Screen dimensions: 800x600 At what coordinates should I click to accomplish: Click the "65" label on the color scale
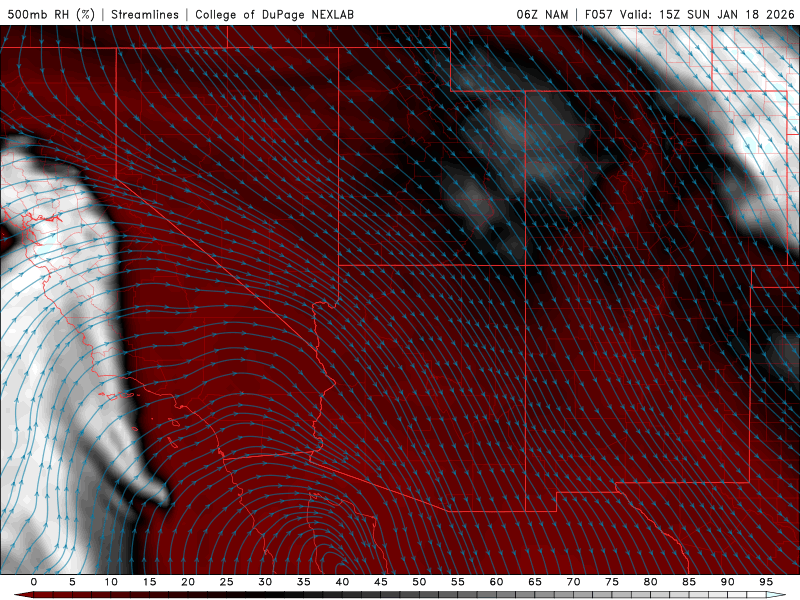click(x=535, y=582)
